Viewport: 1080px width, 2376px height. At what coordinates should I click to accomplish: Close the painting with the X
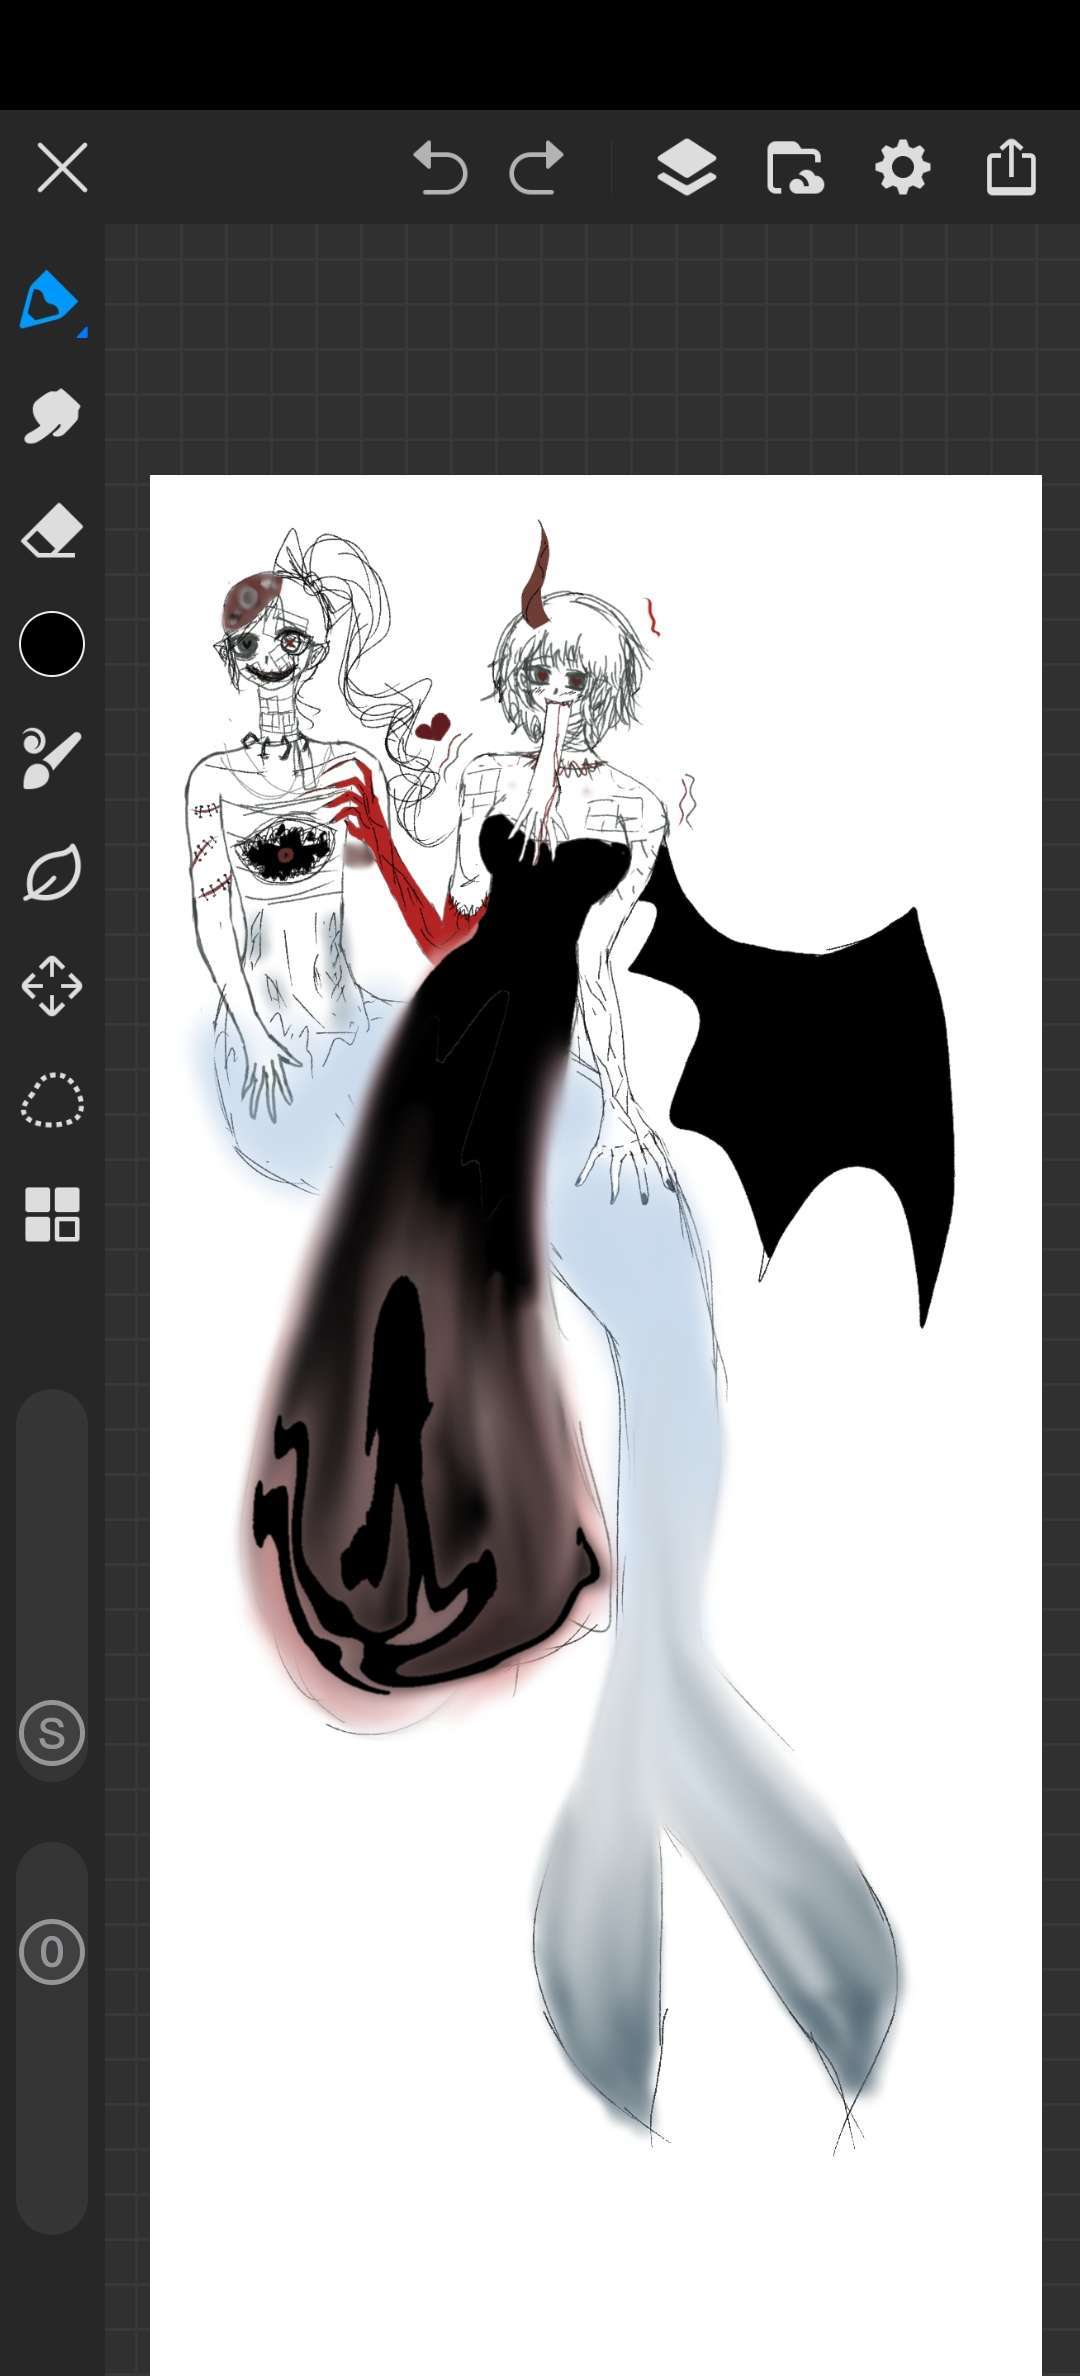tap(62, 167)
